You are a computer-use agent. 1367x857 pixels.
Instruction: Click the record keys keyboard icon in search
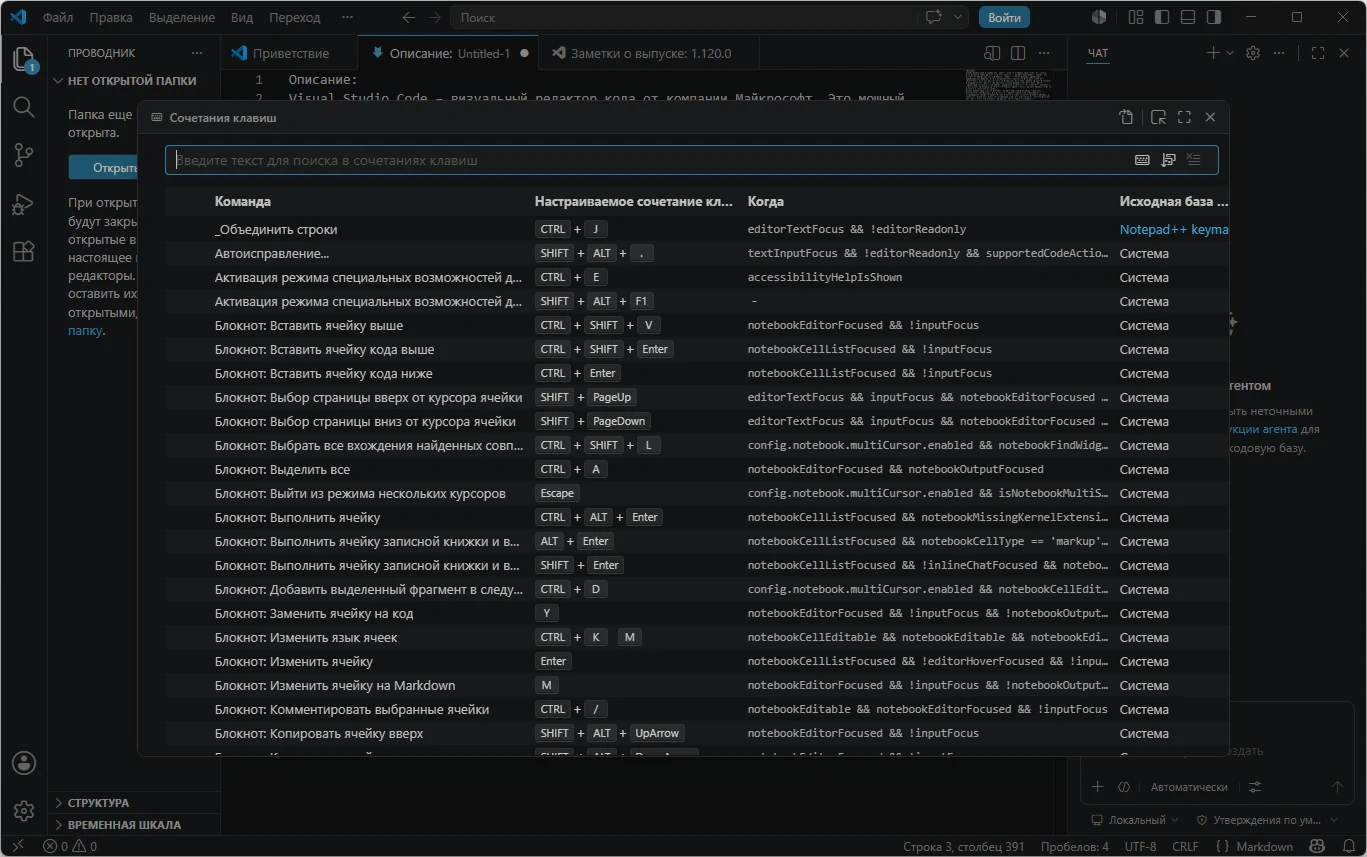[x=1142, y=160]
